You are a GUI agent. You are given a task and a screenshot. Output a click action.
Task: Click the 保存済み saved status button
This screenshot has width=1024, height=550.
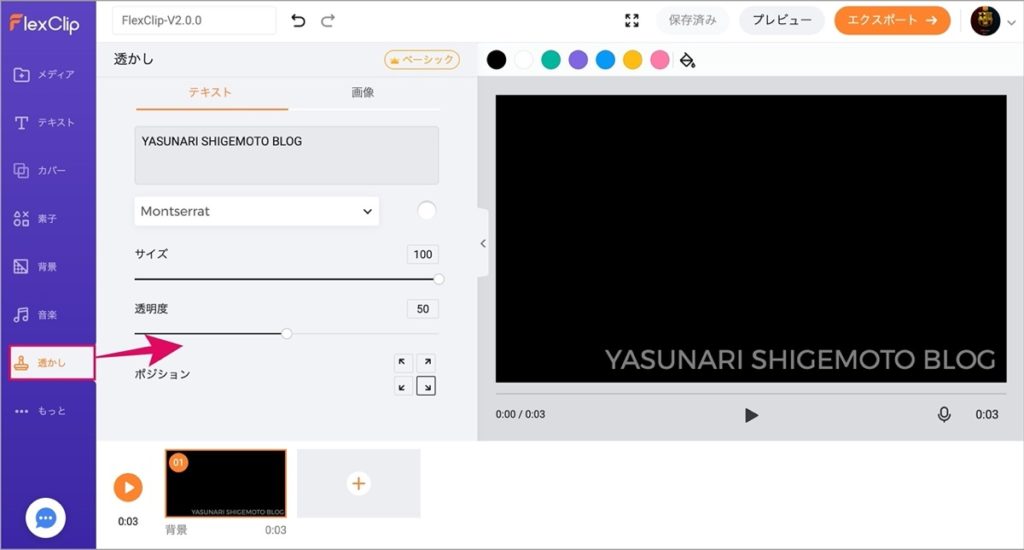tap(692, 20)
